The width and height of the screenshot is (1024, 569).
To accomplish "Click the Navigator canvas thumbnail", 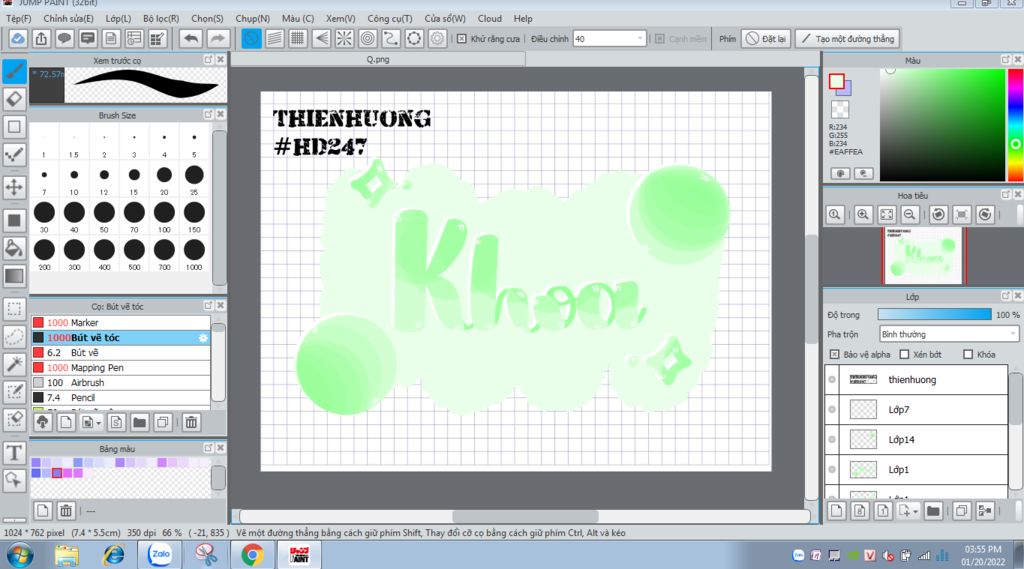I will pyautogui.click(x=923, y=255).
